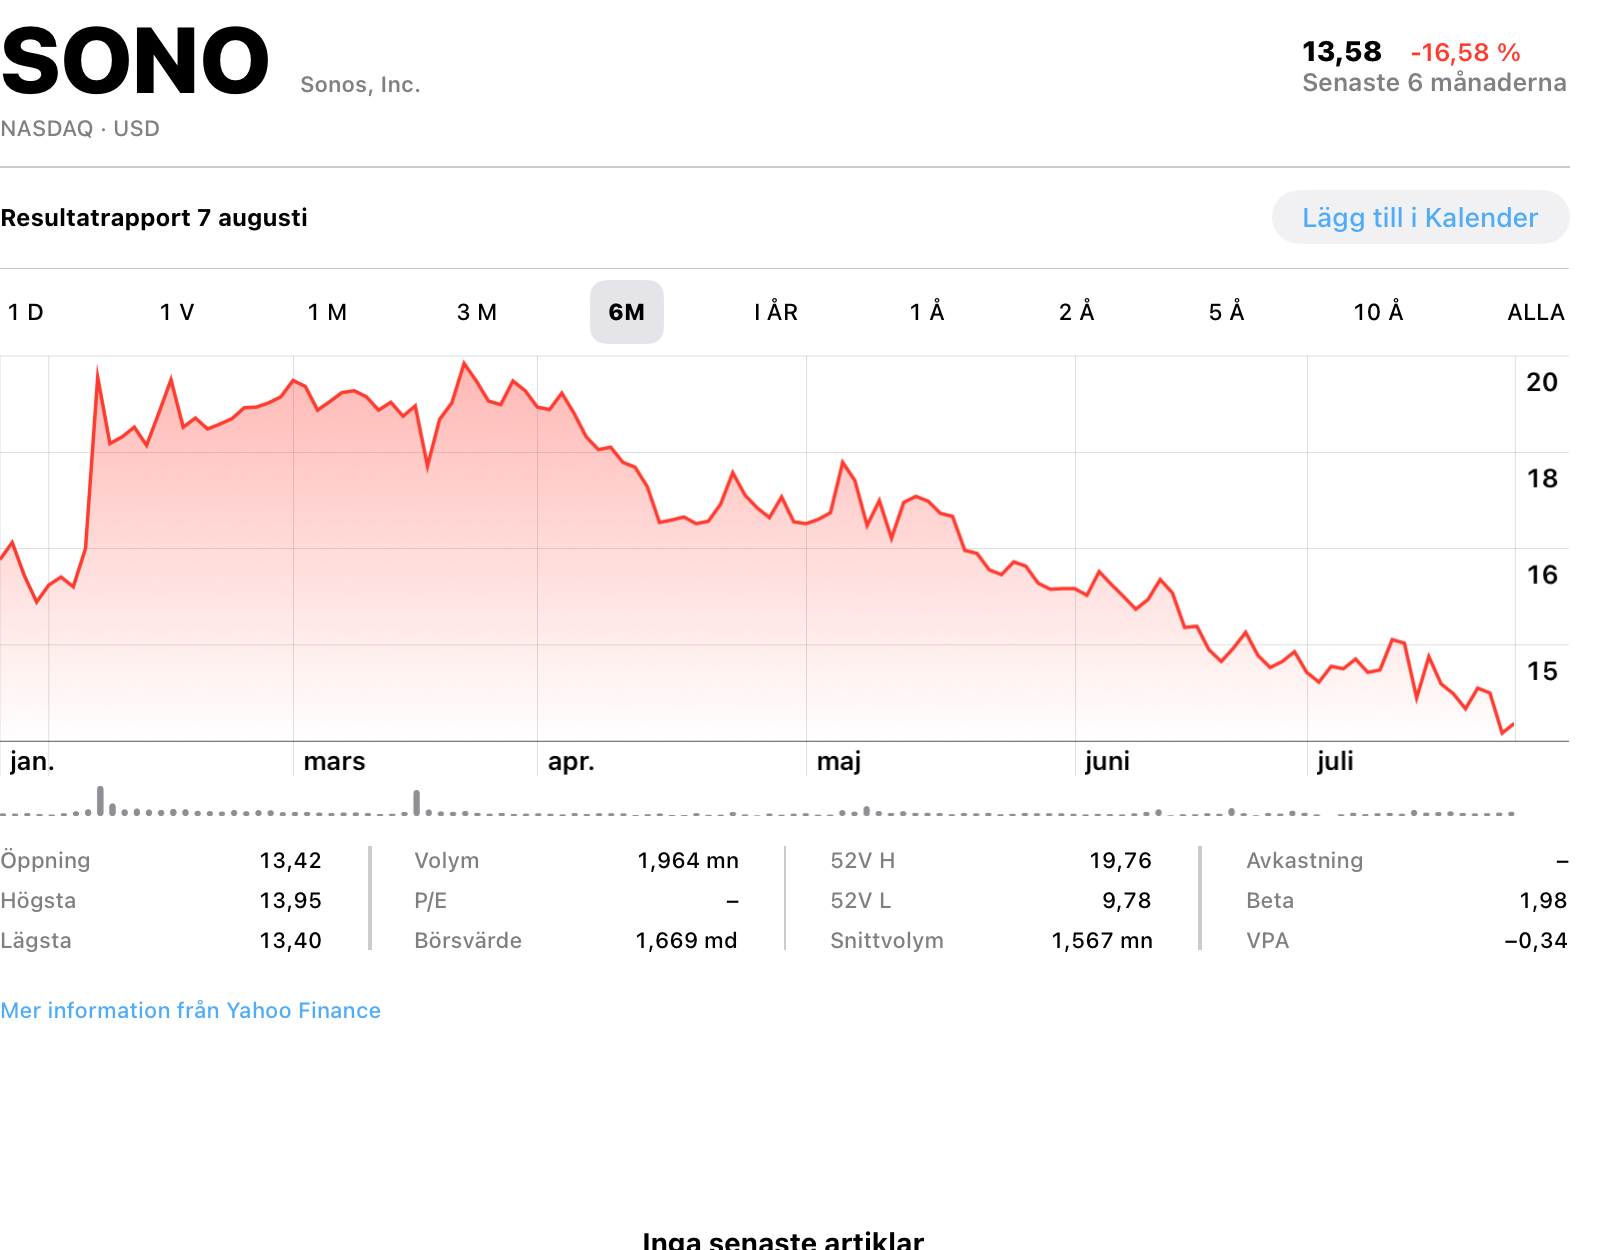Open Mer information från Yahoo Finance link
This screenshot has height=1250, width=1609.
click(191, 1010)
